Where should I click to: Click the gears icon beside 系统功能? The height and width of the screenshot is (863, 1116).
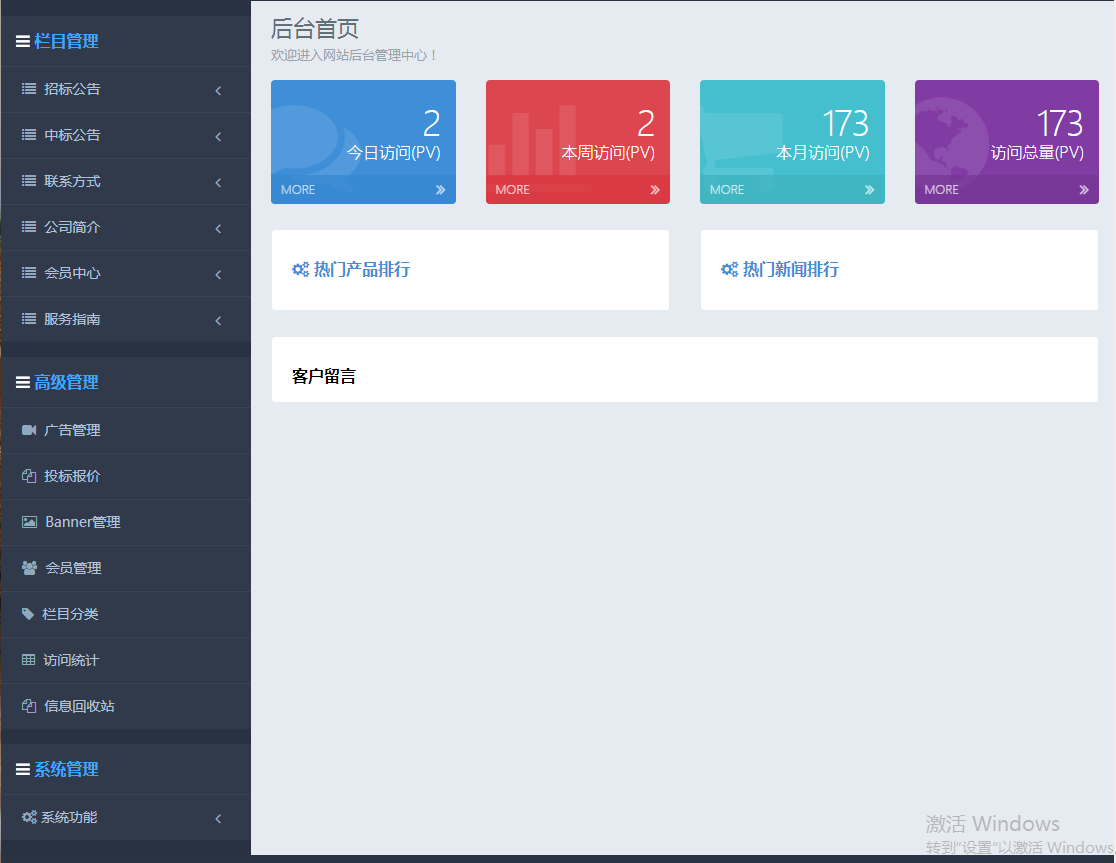pyautogui.click(x=29, y=817)
